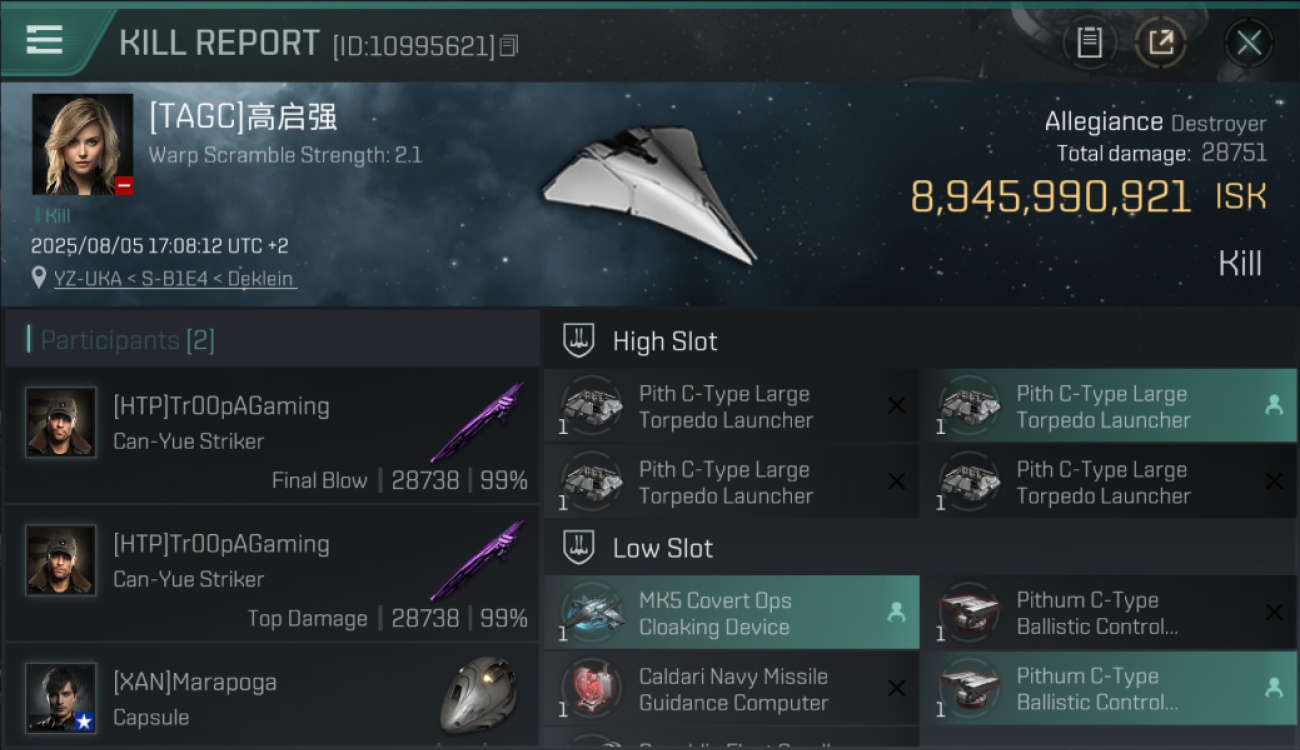
Task: Open the hamburger menu beside Kill Report
Action: [45, 41]
